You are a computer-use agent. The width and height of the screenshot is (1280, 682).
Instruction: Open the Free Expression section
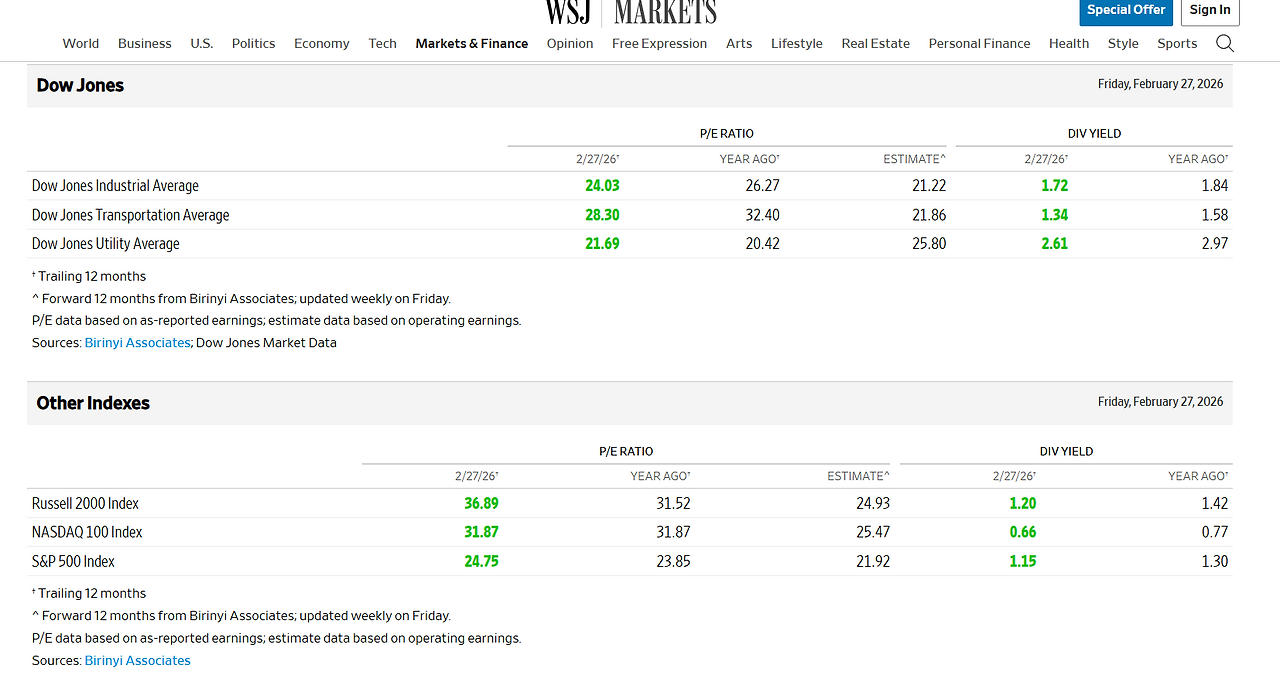[x=660, y=43]
